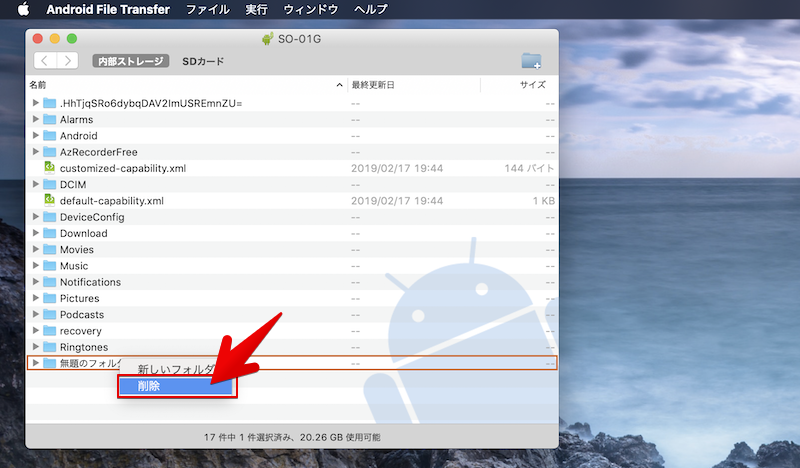Screen dimensions: 800x468
Task: Open the Apple menu icon
Action: tap(22, 9)
